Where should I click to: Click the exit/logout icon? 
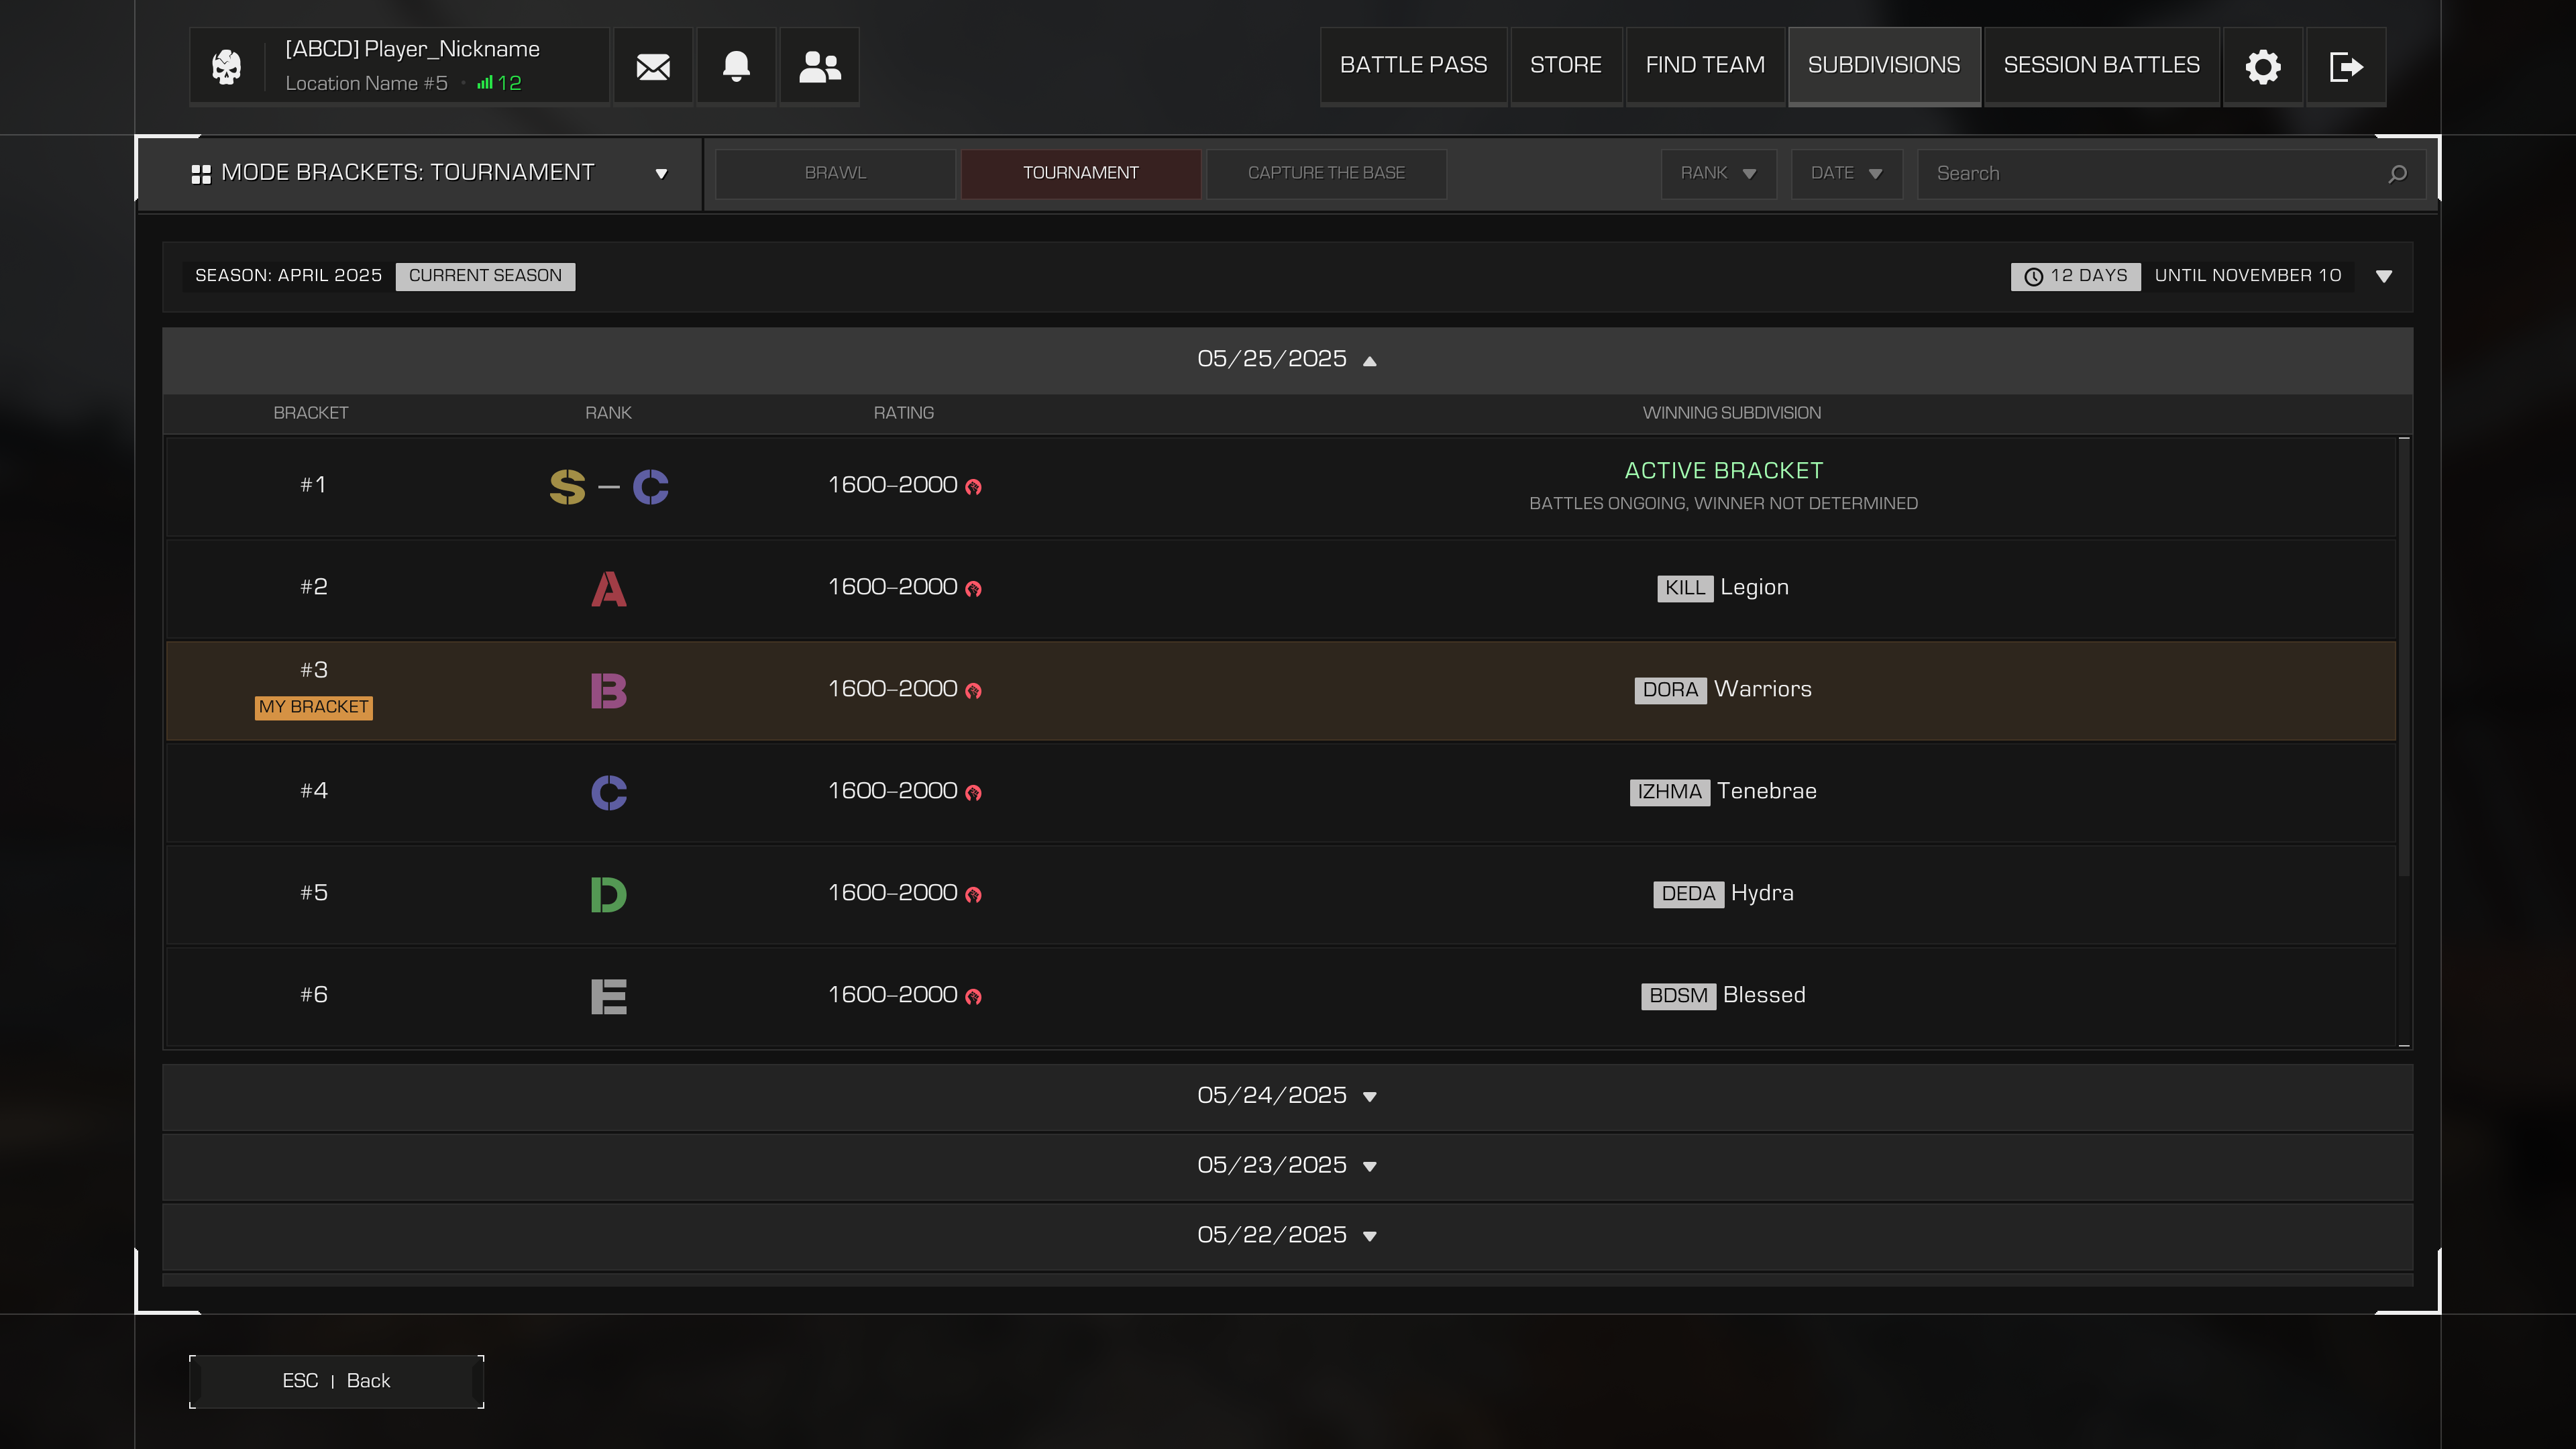pyautogui.click(x=2346, y=66)
